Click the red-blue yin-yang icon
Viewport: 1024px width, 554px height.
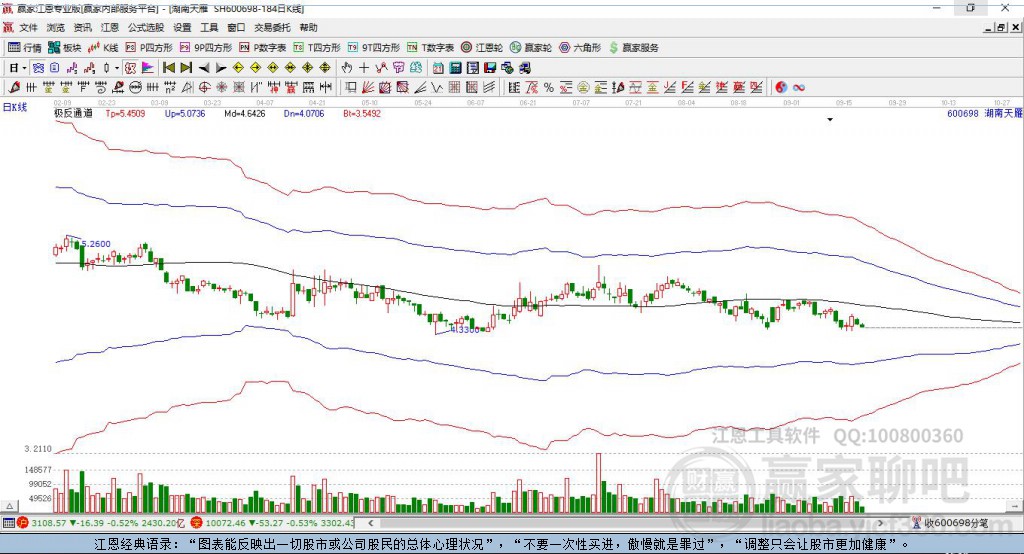click(781, 87)
